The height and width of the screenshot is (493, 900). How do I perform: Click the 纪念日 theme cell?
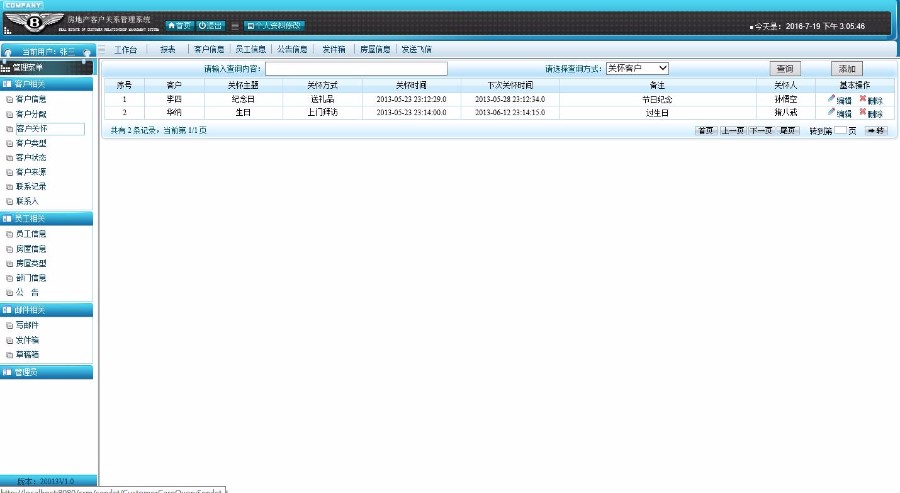click(243, 99)
